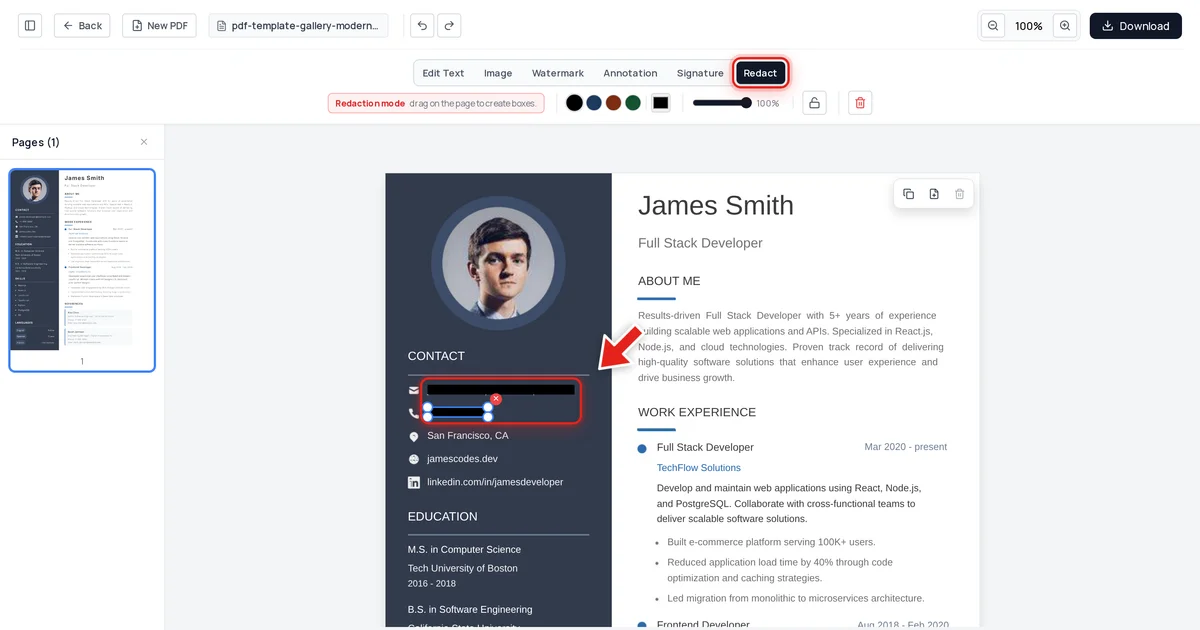Pick the dark blue redaction color

[x=594, y=103]
